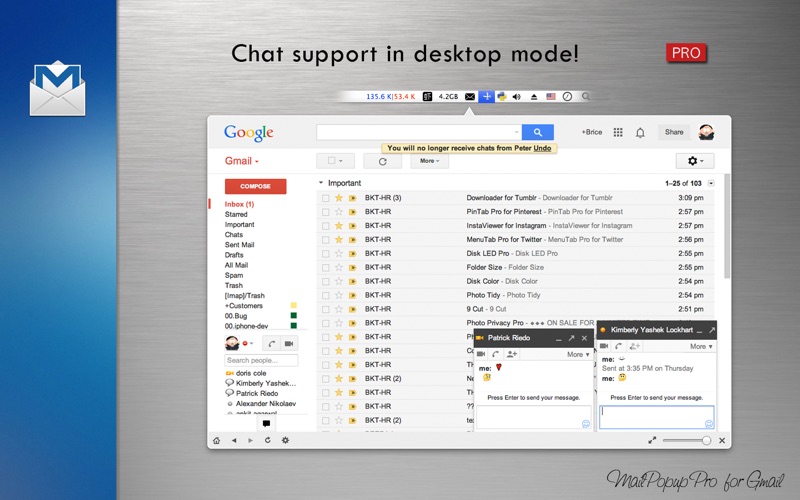Pop out the Patrick Riedo chat window
The width and height of the screenshot is (800, 500).
[571, 338]
